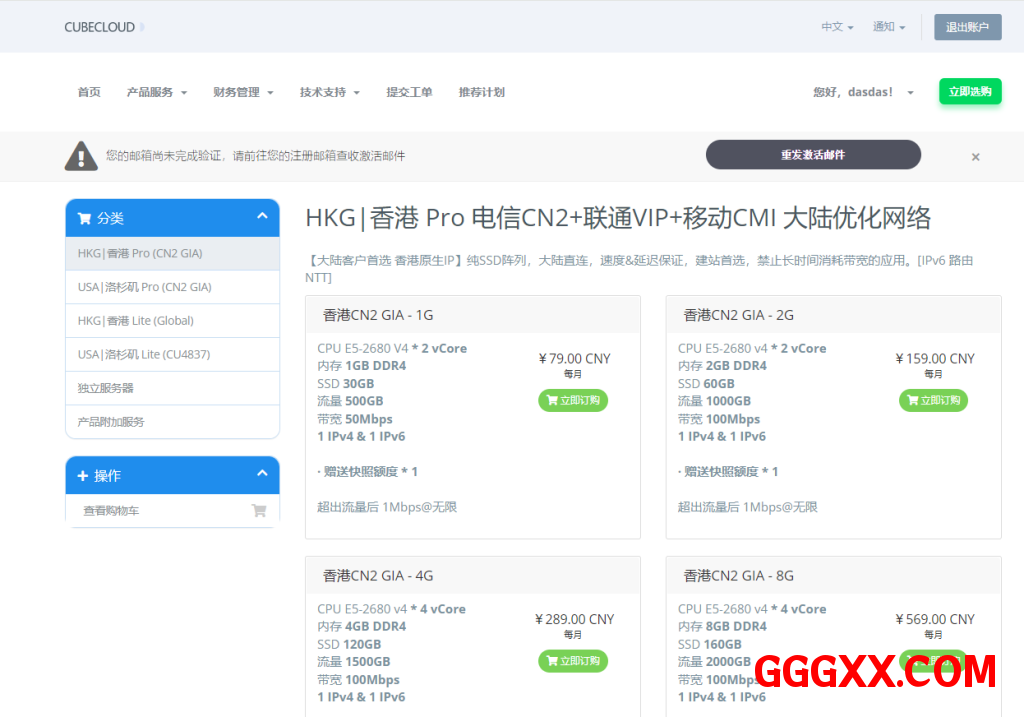
Task: Click the CUBECLOUD logo
Action: [100, 27]
